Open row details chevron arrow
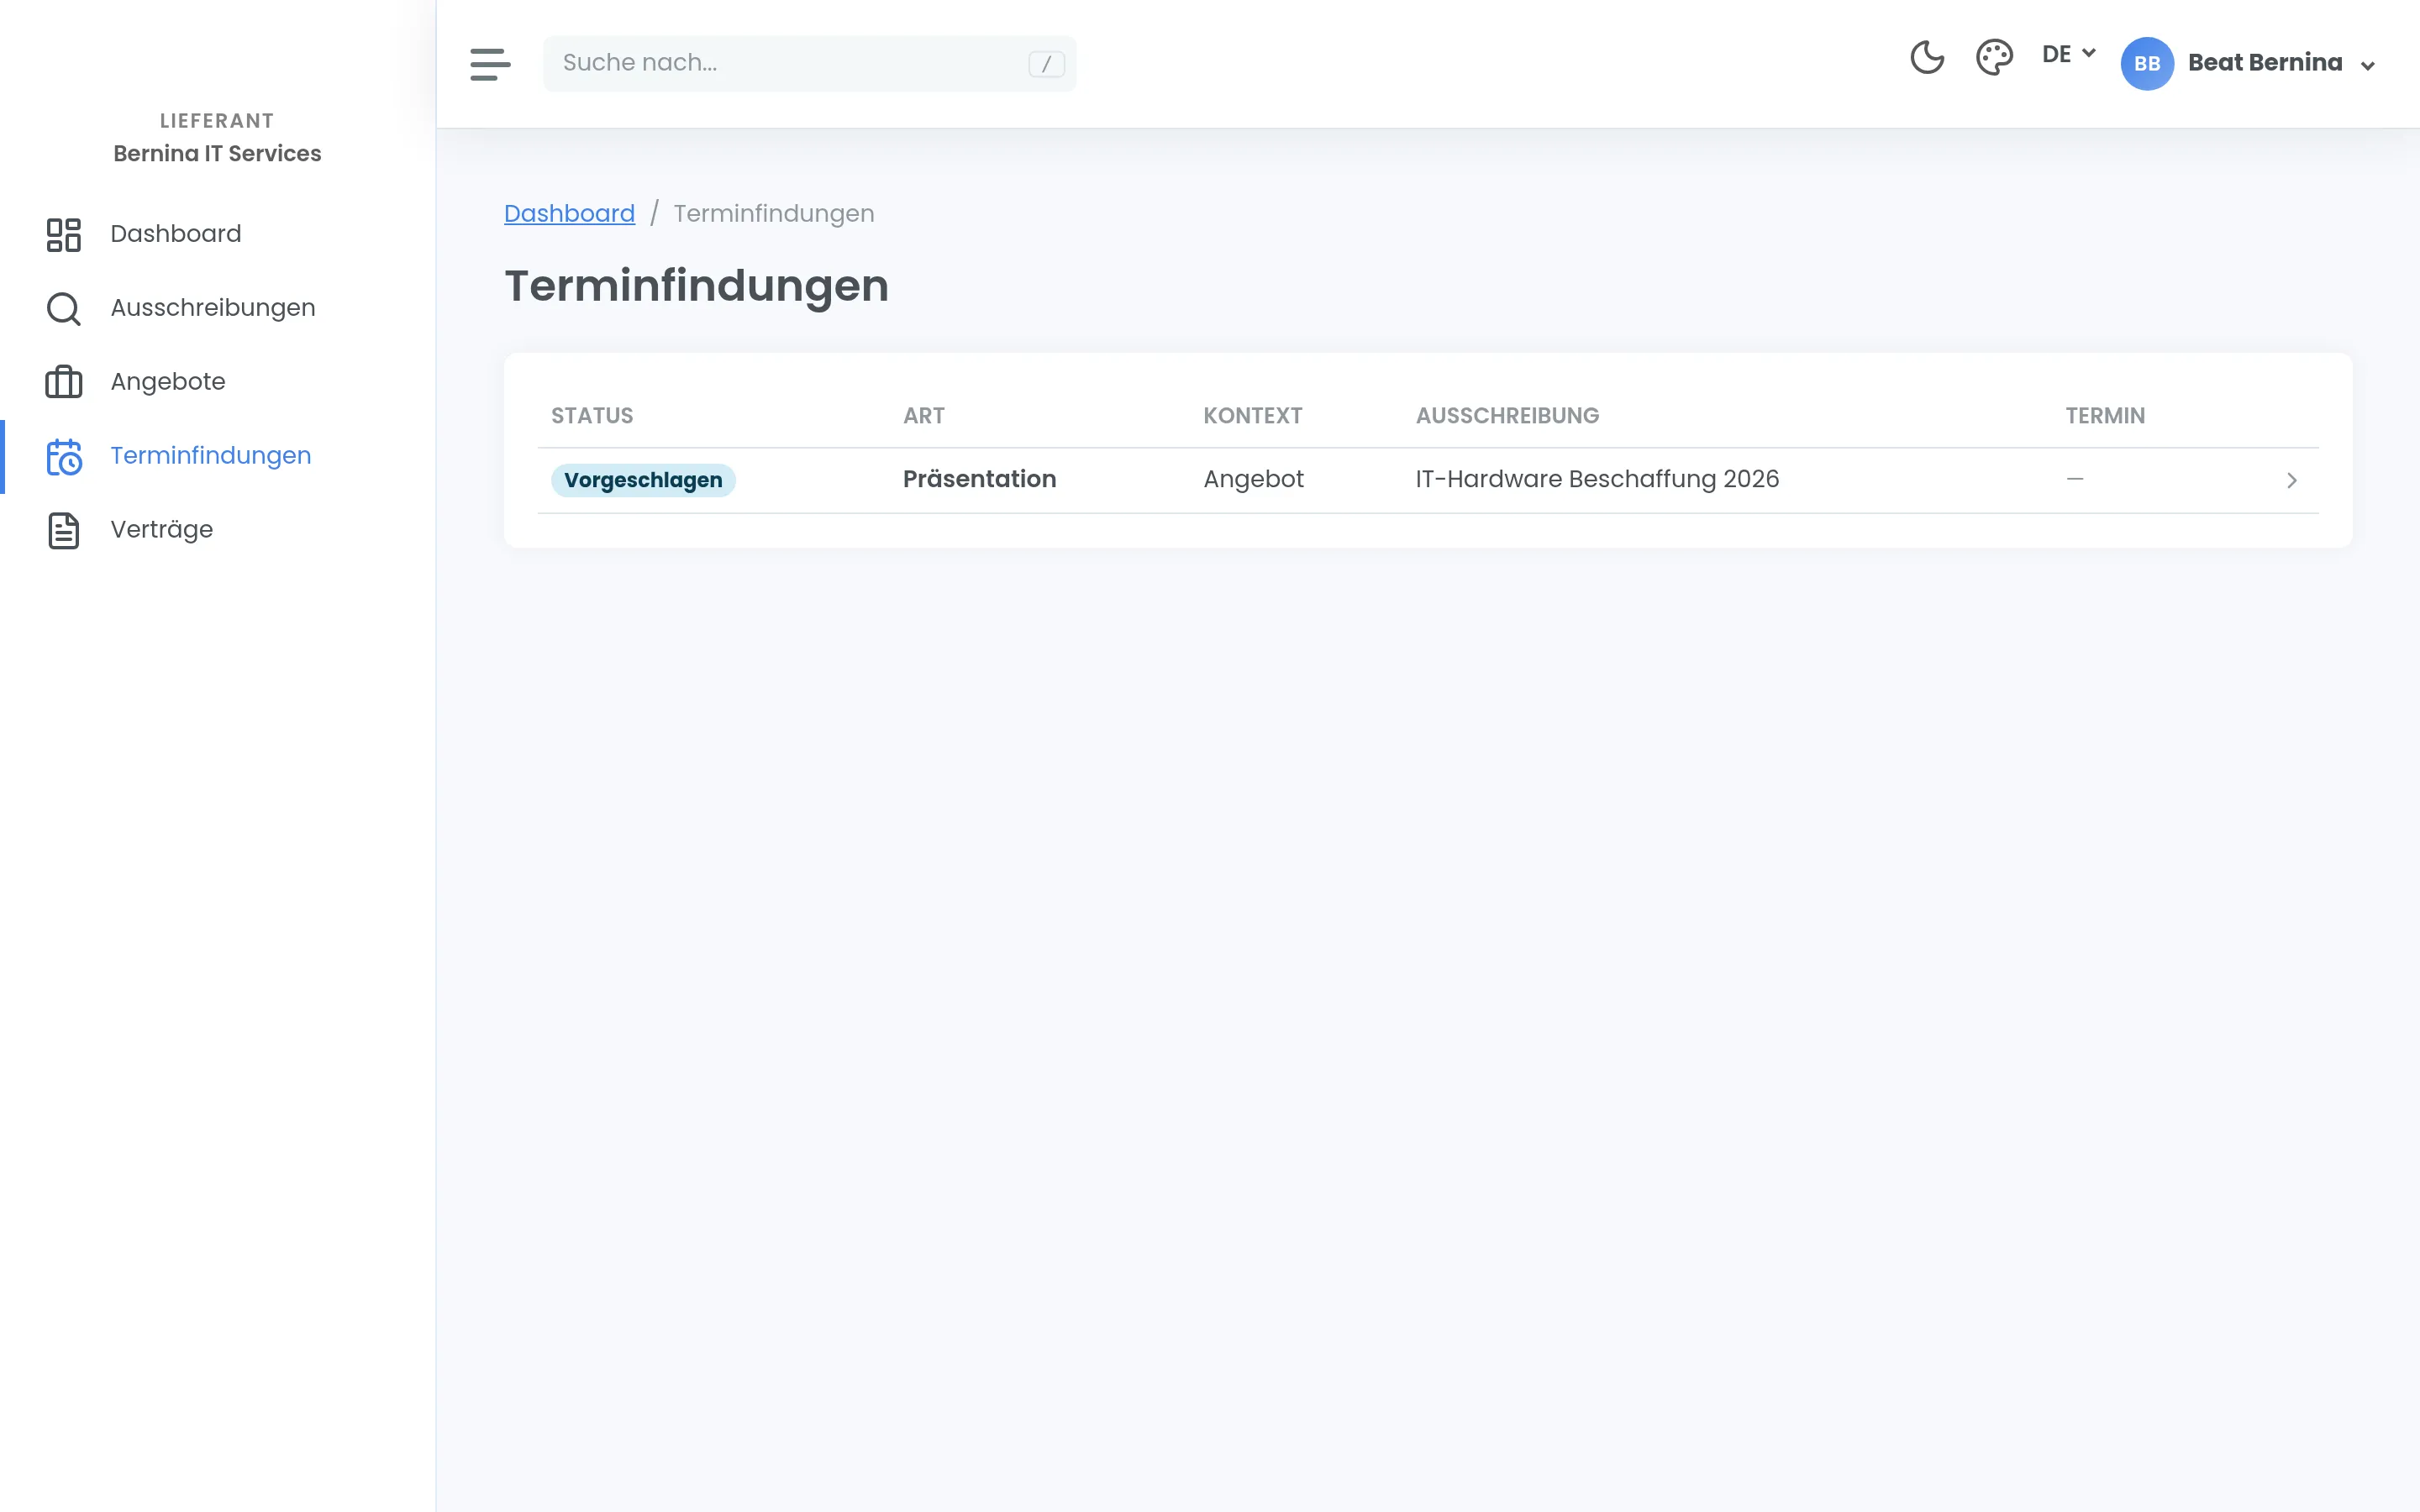The height and width of the screenshot is (1512, 2420). (2291, 481)
